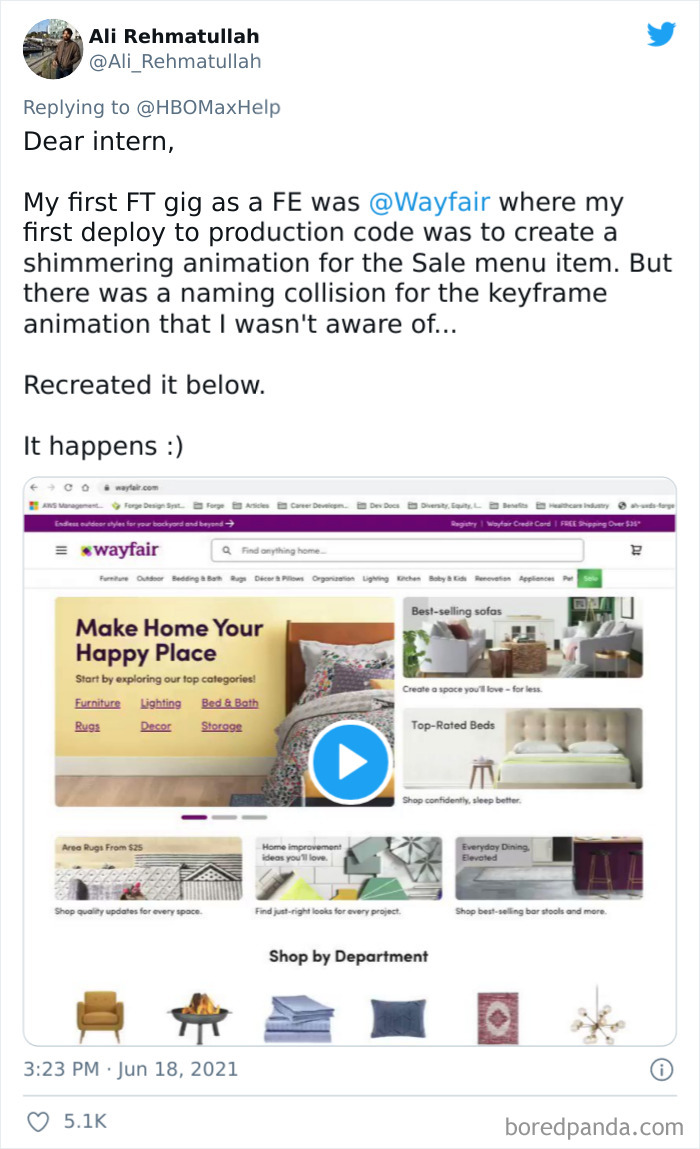Select the second carousel indicator dash
Screen dimensions: 700x1149
(x=224, y=816)
